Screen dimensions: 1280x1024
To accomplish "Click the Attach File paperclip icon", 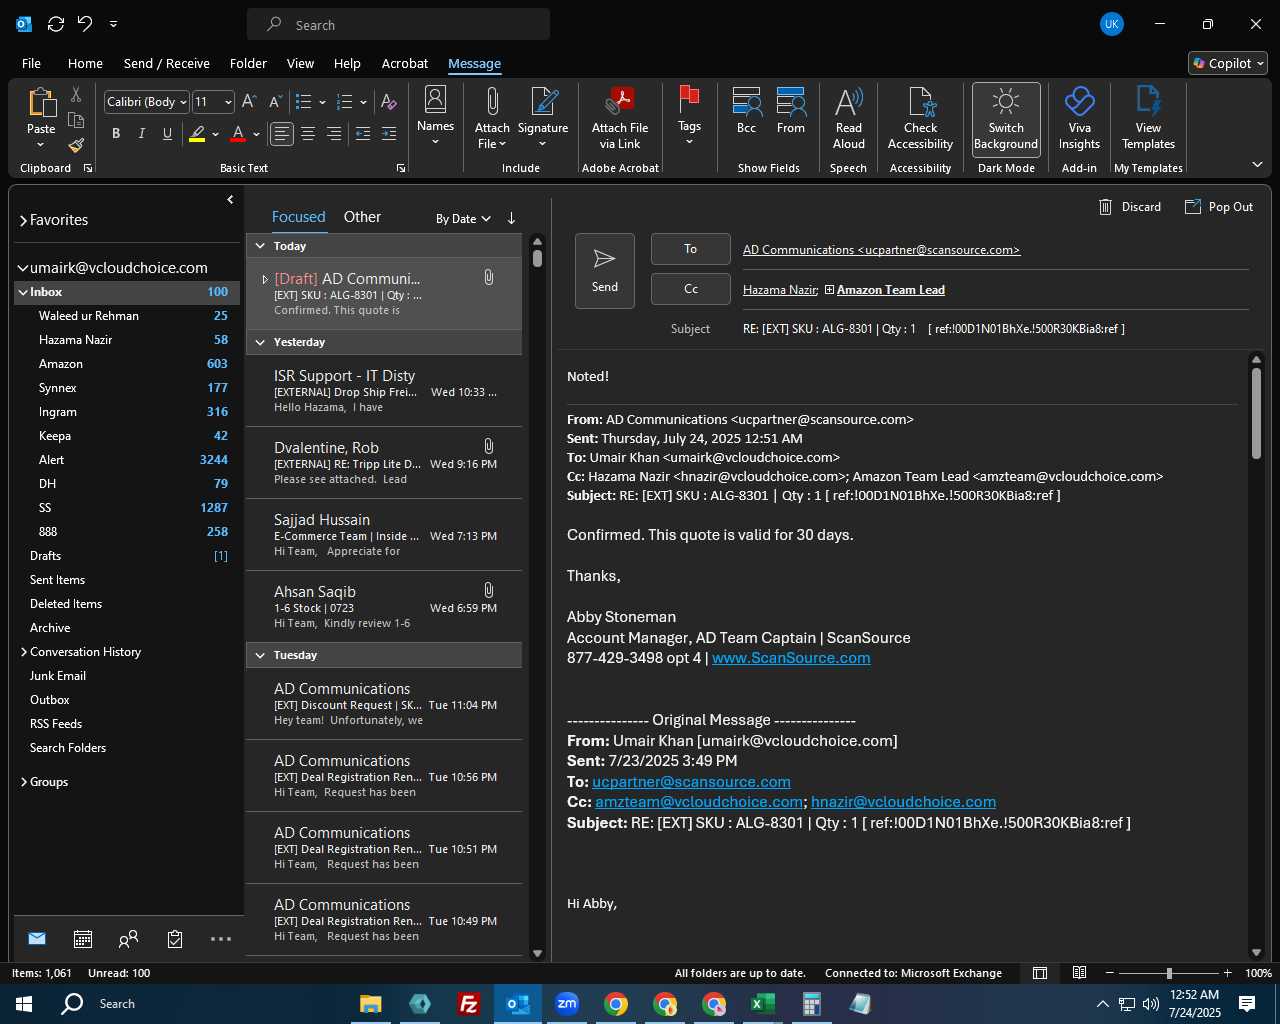I will 492,101.
